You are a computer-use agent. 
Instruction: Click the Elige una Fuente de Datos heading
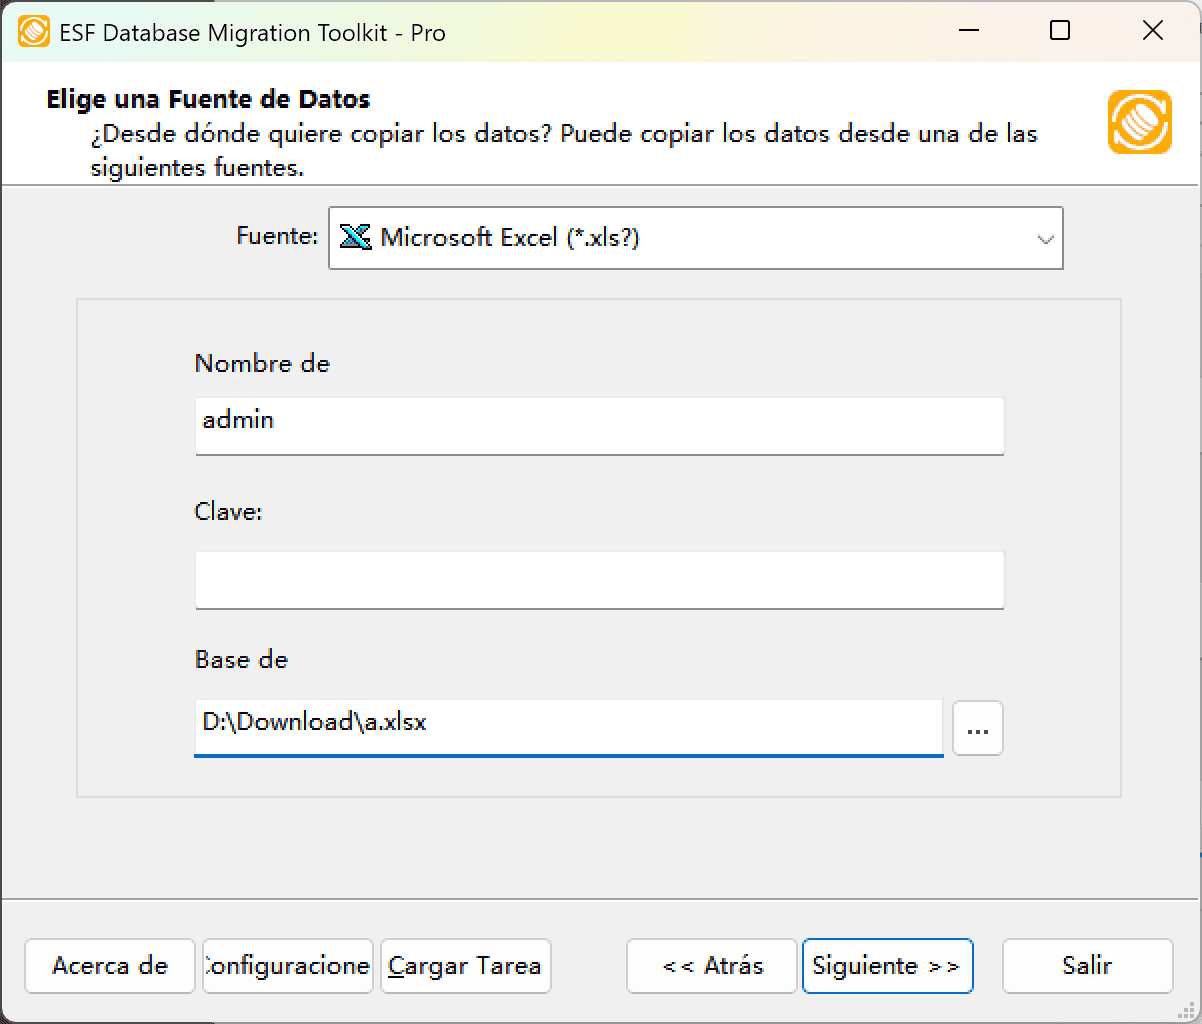coord(207,99)
